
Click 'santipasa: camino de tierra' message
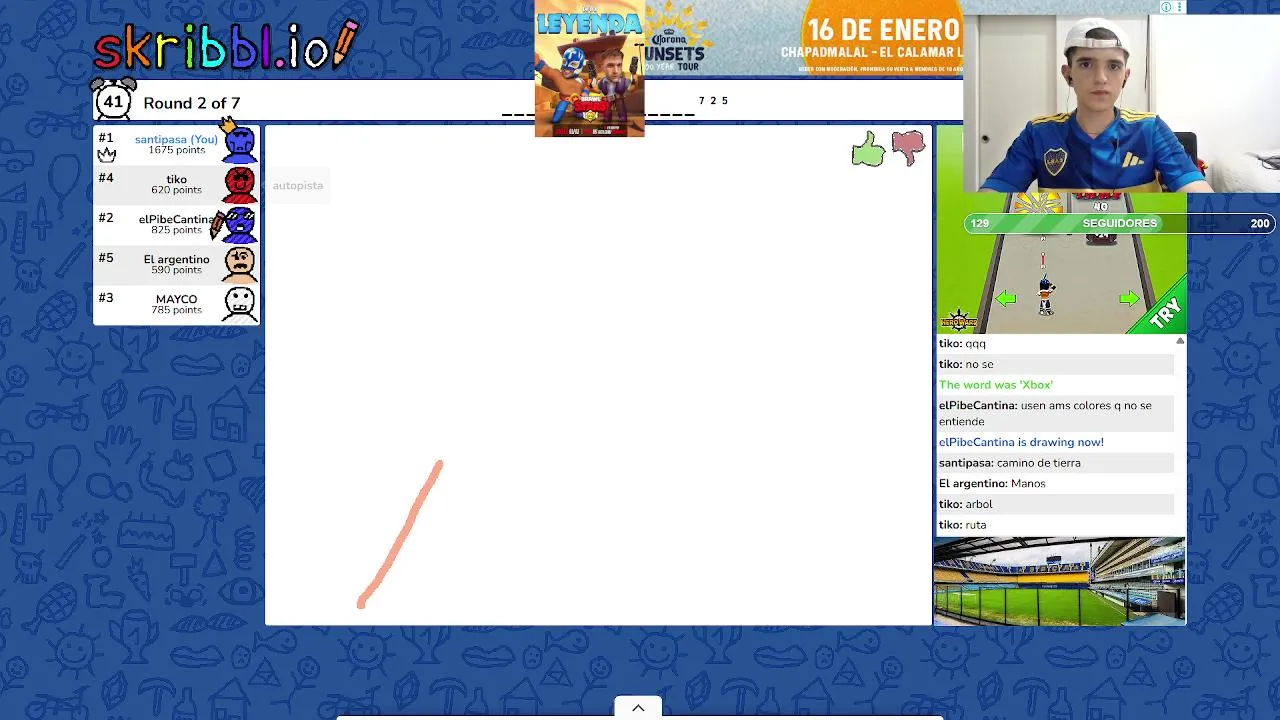click(x=1055, y=463)
